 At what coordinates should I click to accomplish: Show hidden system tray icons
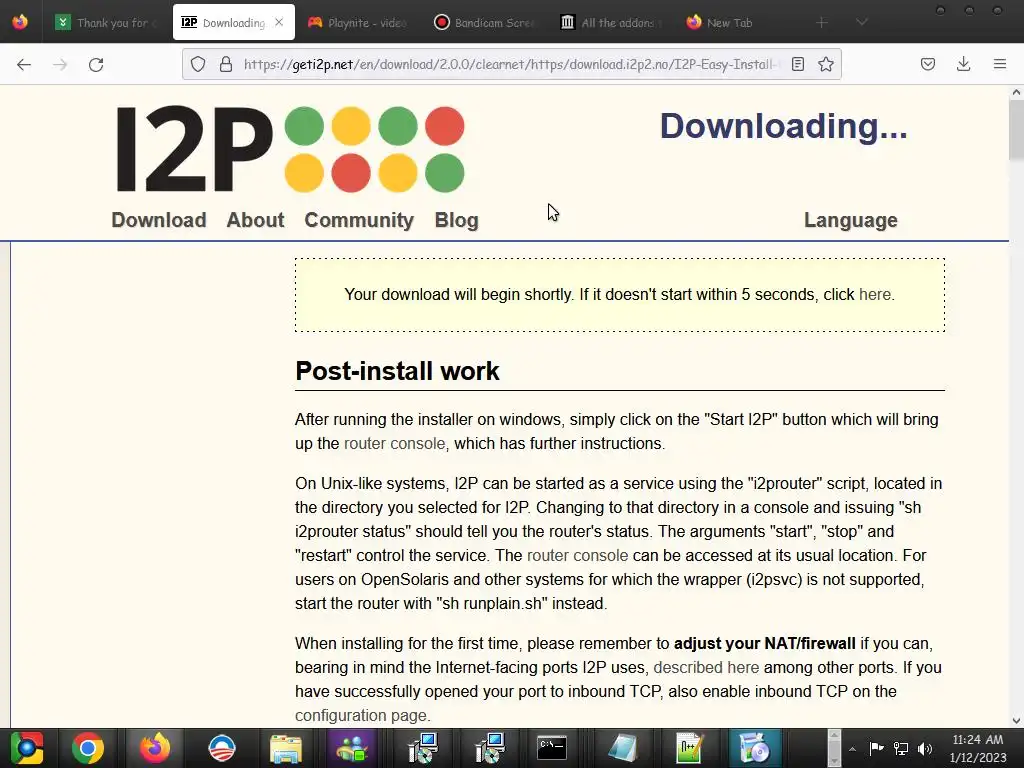point(852,749)
